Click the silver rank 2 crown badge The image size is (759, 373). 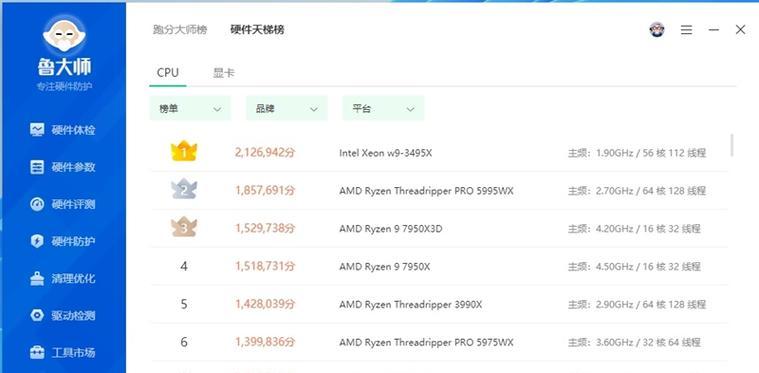(x=184, y=189)
